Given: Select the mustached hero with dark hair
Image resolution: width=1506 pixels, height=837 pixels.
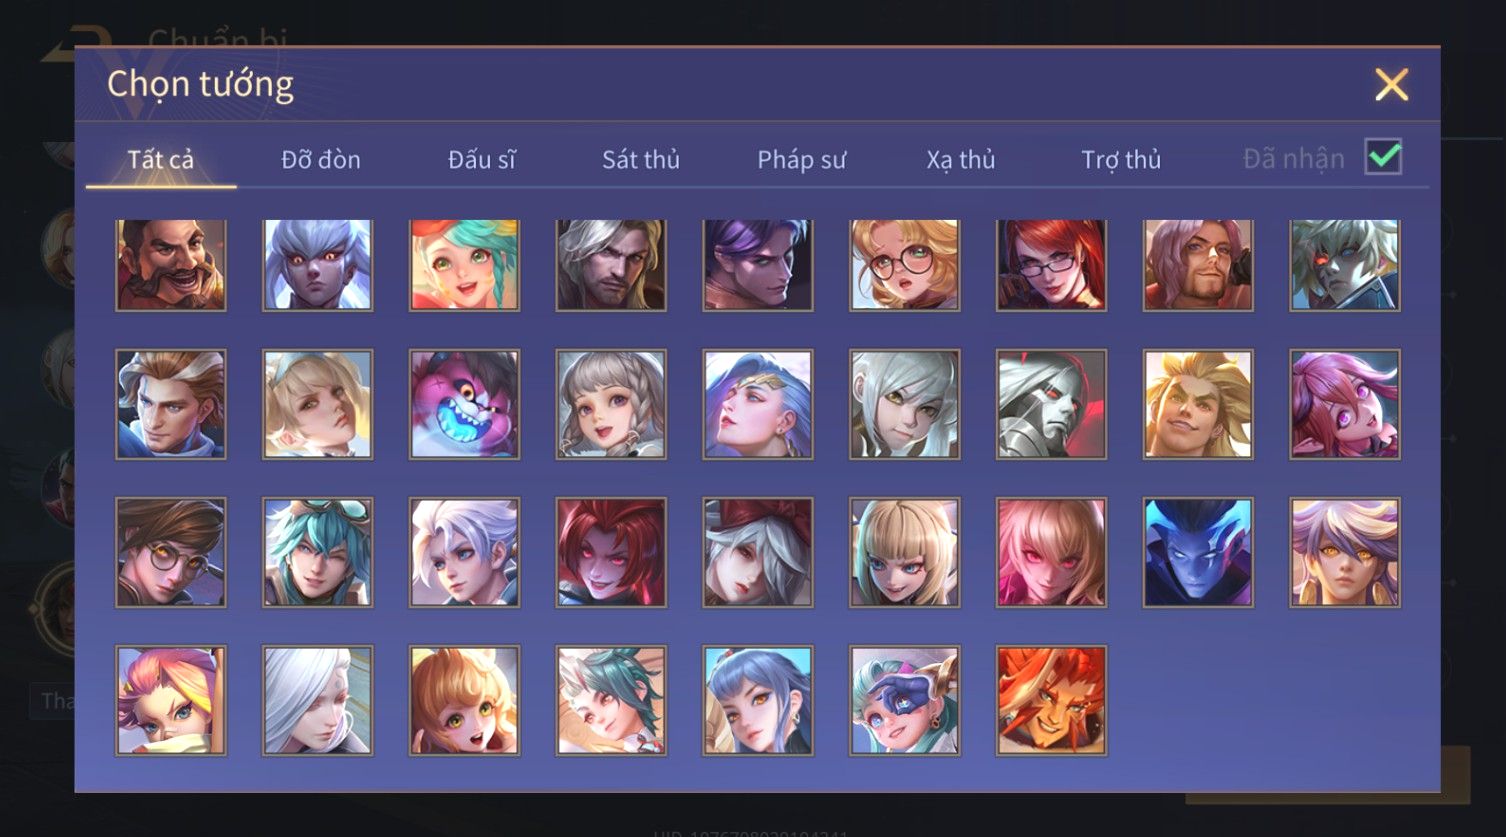Looking at the screenshot, I should (x=171, y=265).
